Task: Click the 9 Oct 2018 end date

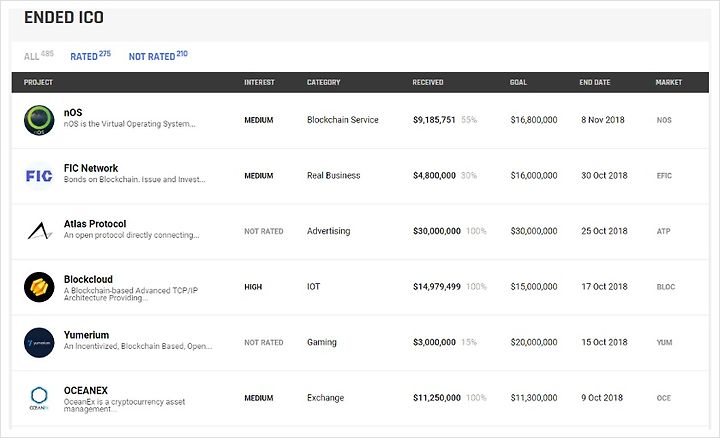Action: [602, 398]
